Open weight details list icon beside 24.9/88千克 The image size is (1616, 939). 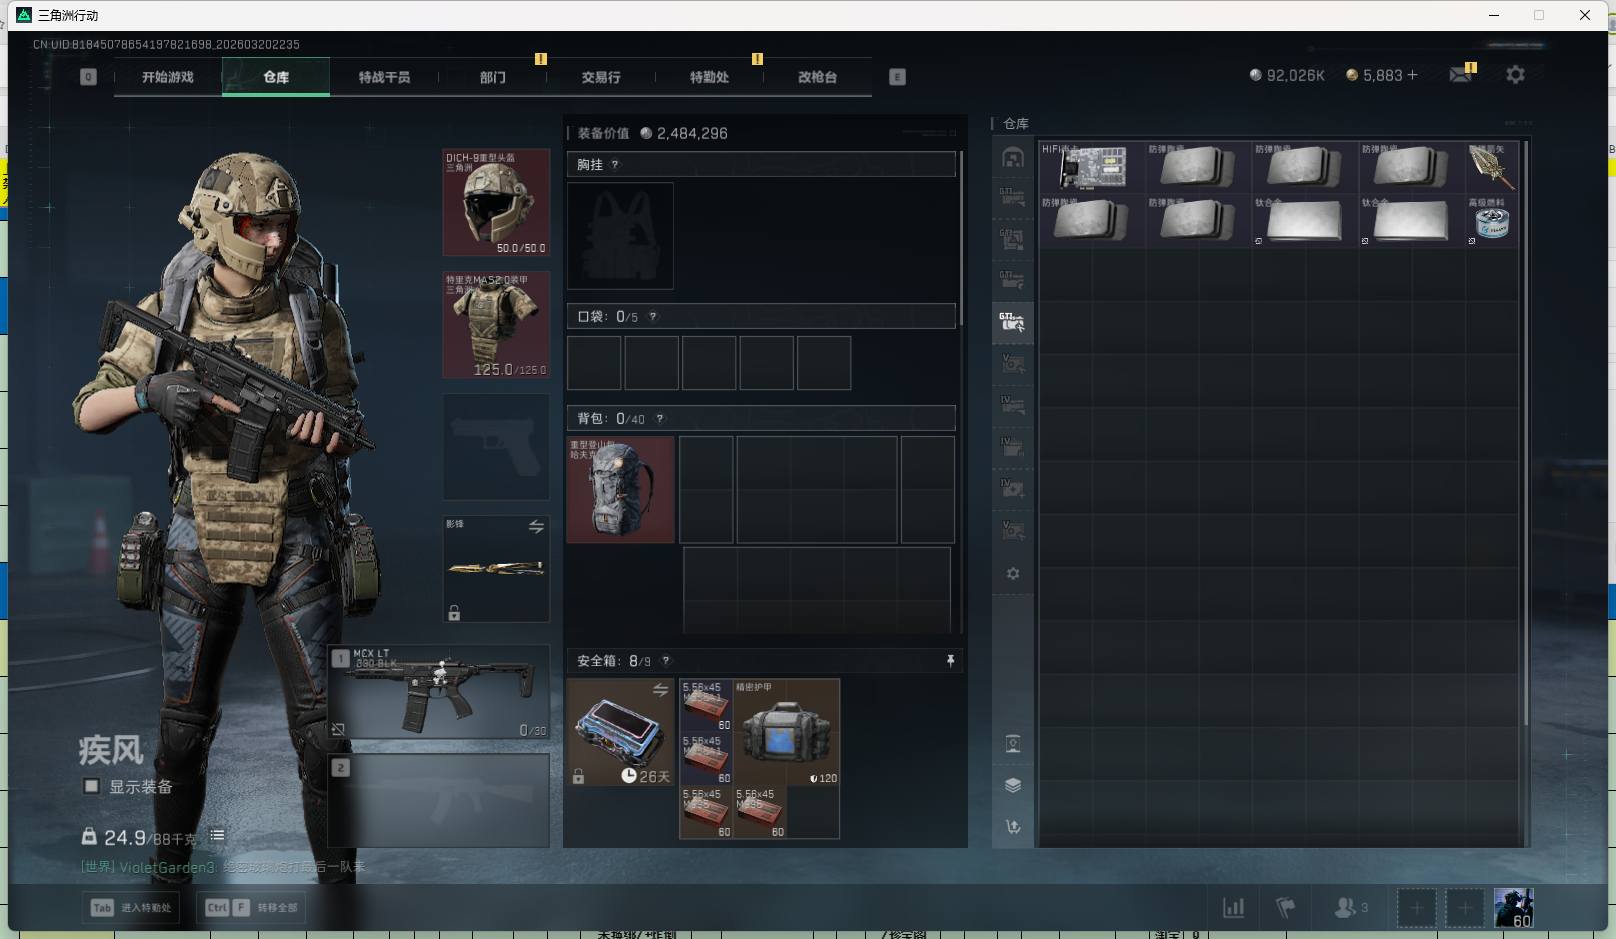pos(217,835)
